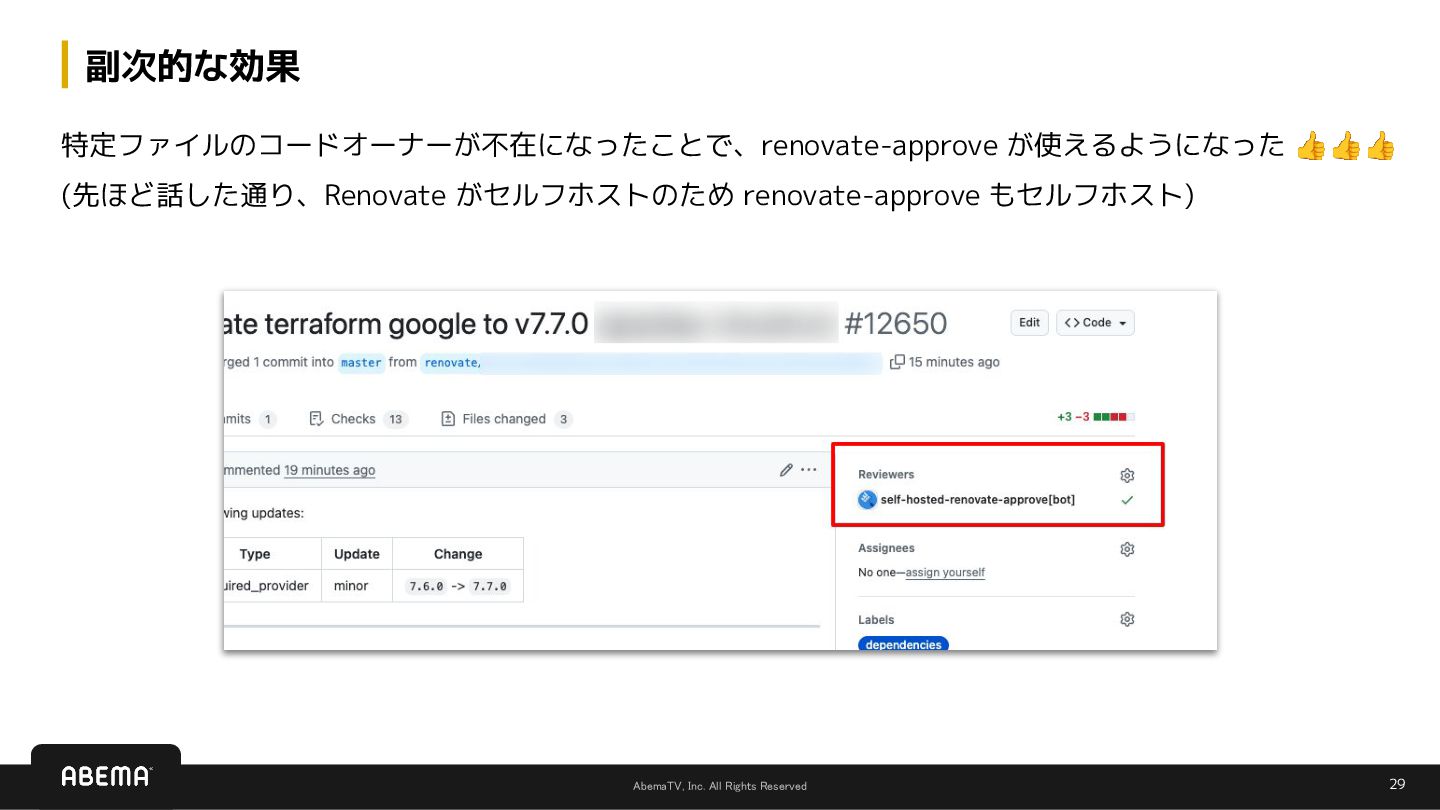The image size is (1440, 810).
Task: Open the Files changed tab
Action: point(506,419)
